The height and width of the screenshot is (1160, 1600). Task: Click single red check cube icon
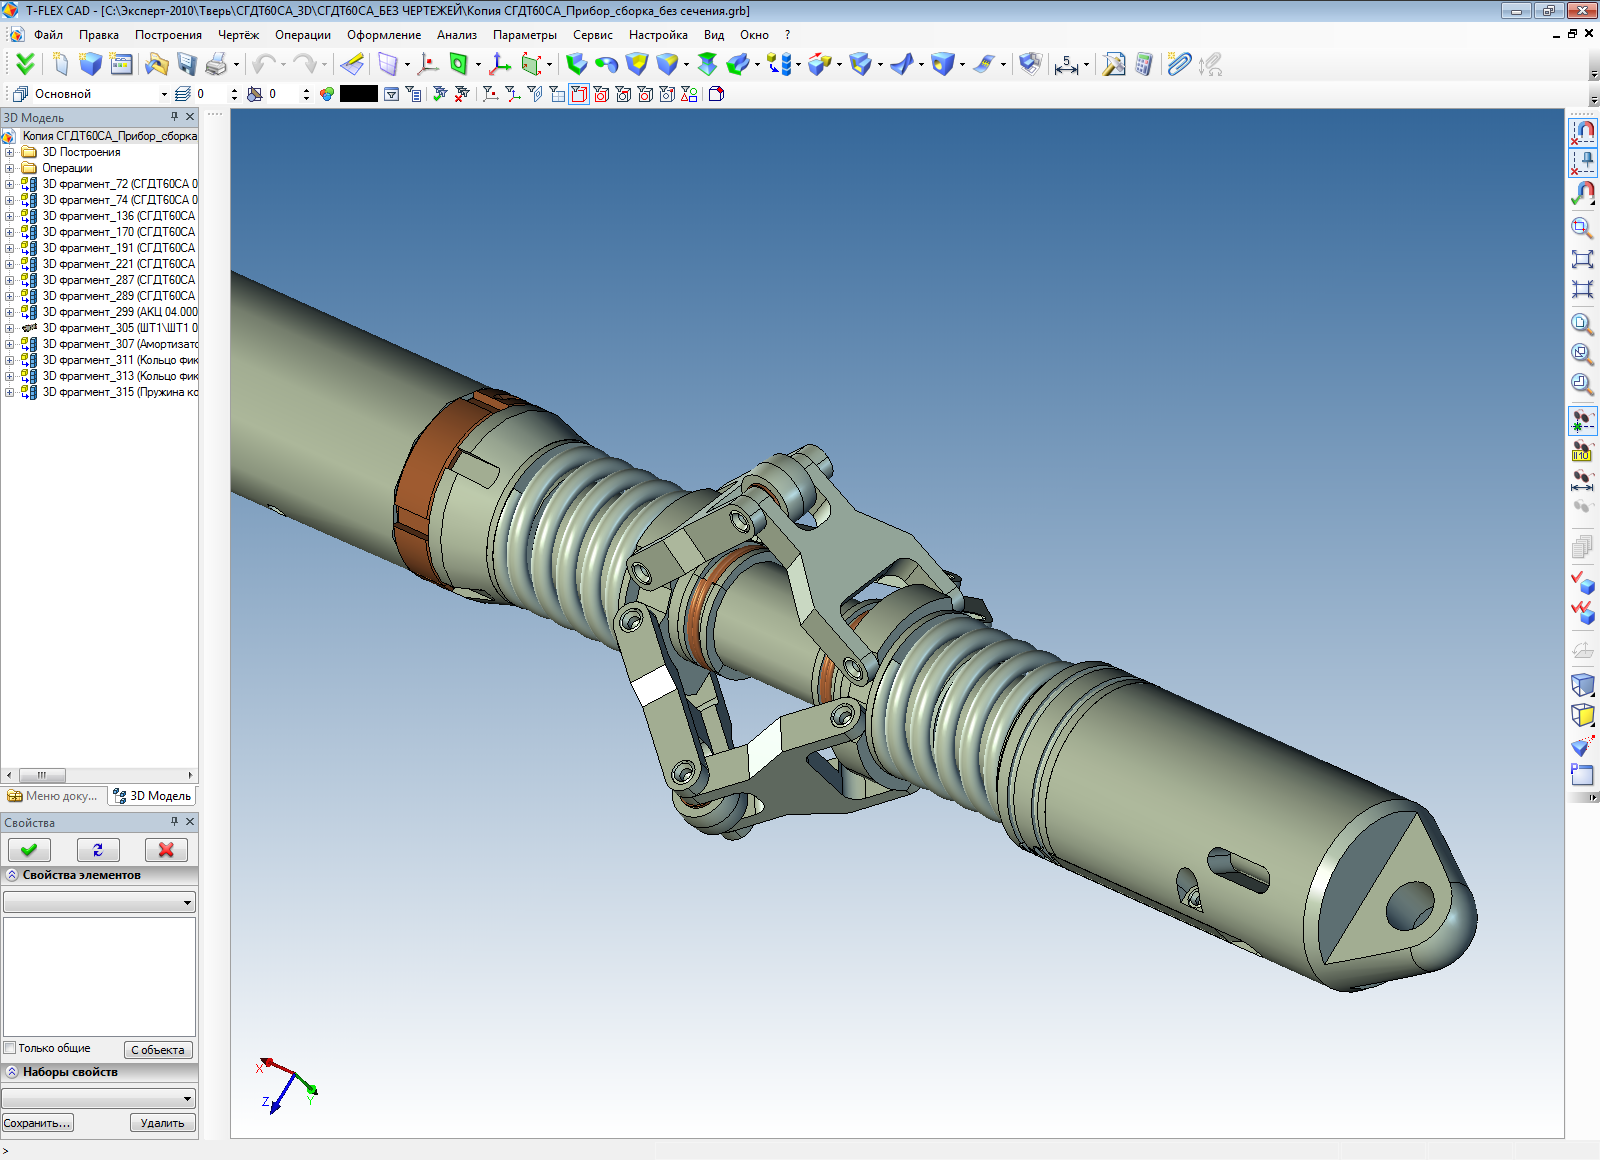pyautogui.click(x=1582, y=581)
